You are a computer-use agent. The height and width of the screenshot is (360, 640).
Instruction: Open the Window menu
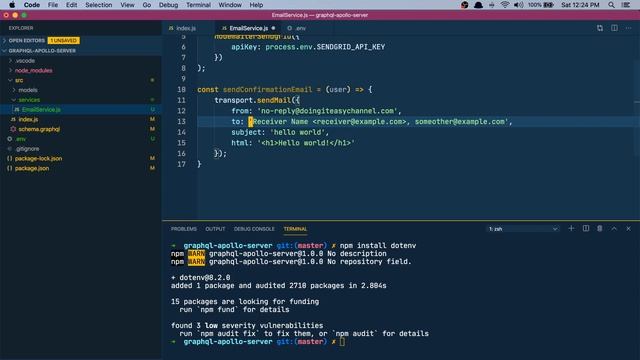(x=230, y=5)
